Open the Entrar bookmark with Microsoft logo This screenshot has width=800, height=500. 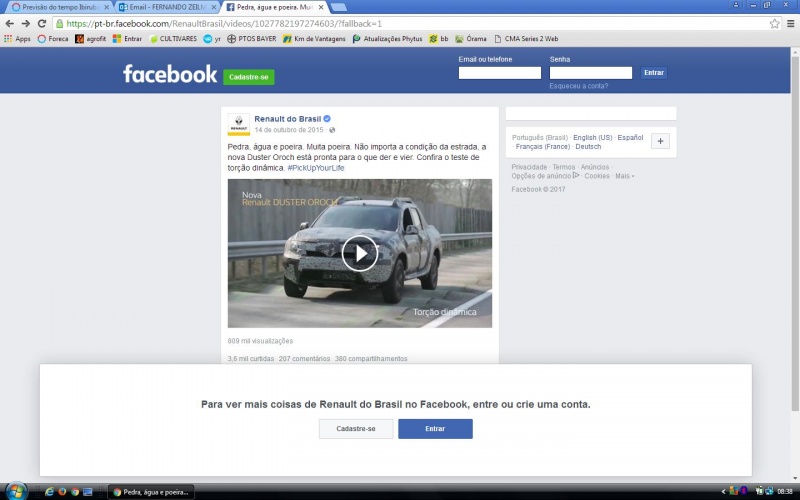127,39
